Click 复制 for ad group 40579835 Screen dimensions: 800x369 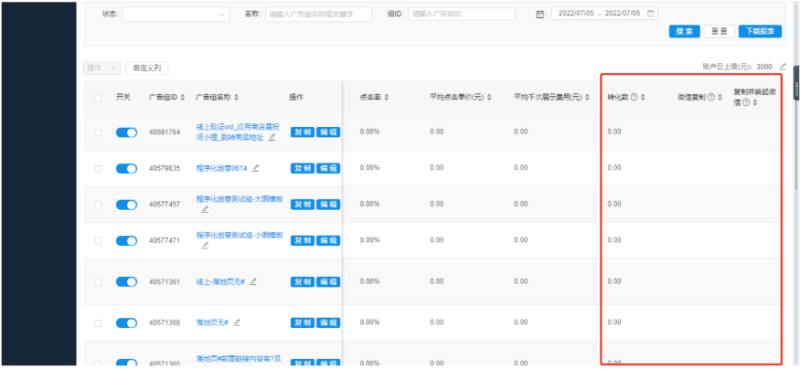pos(302,168)
